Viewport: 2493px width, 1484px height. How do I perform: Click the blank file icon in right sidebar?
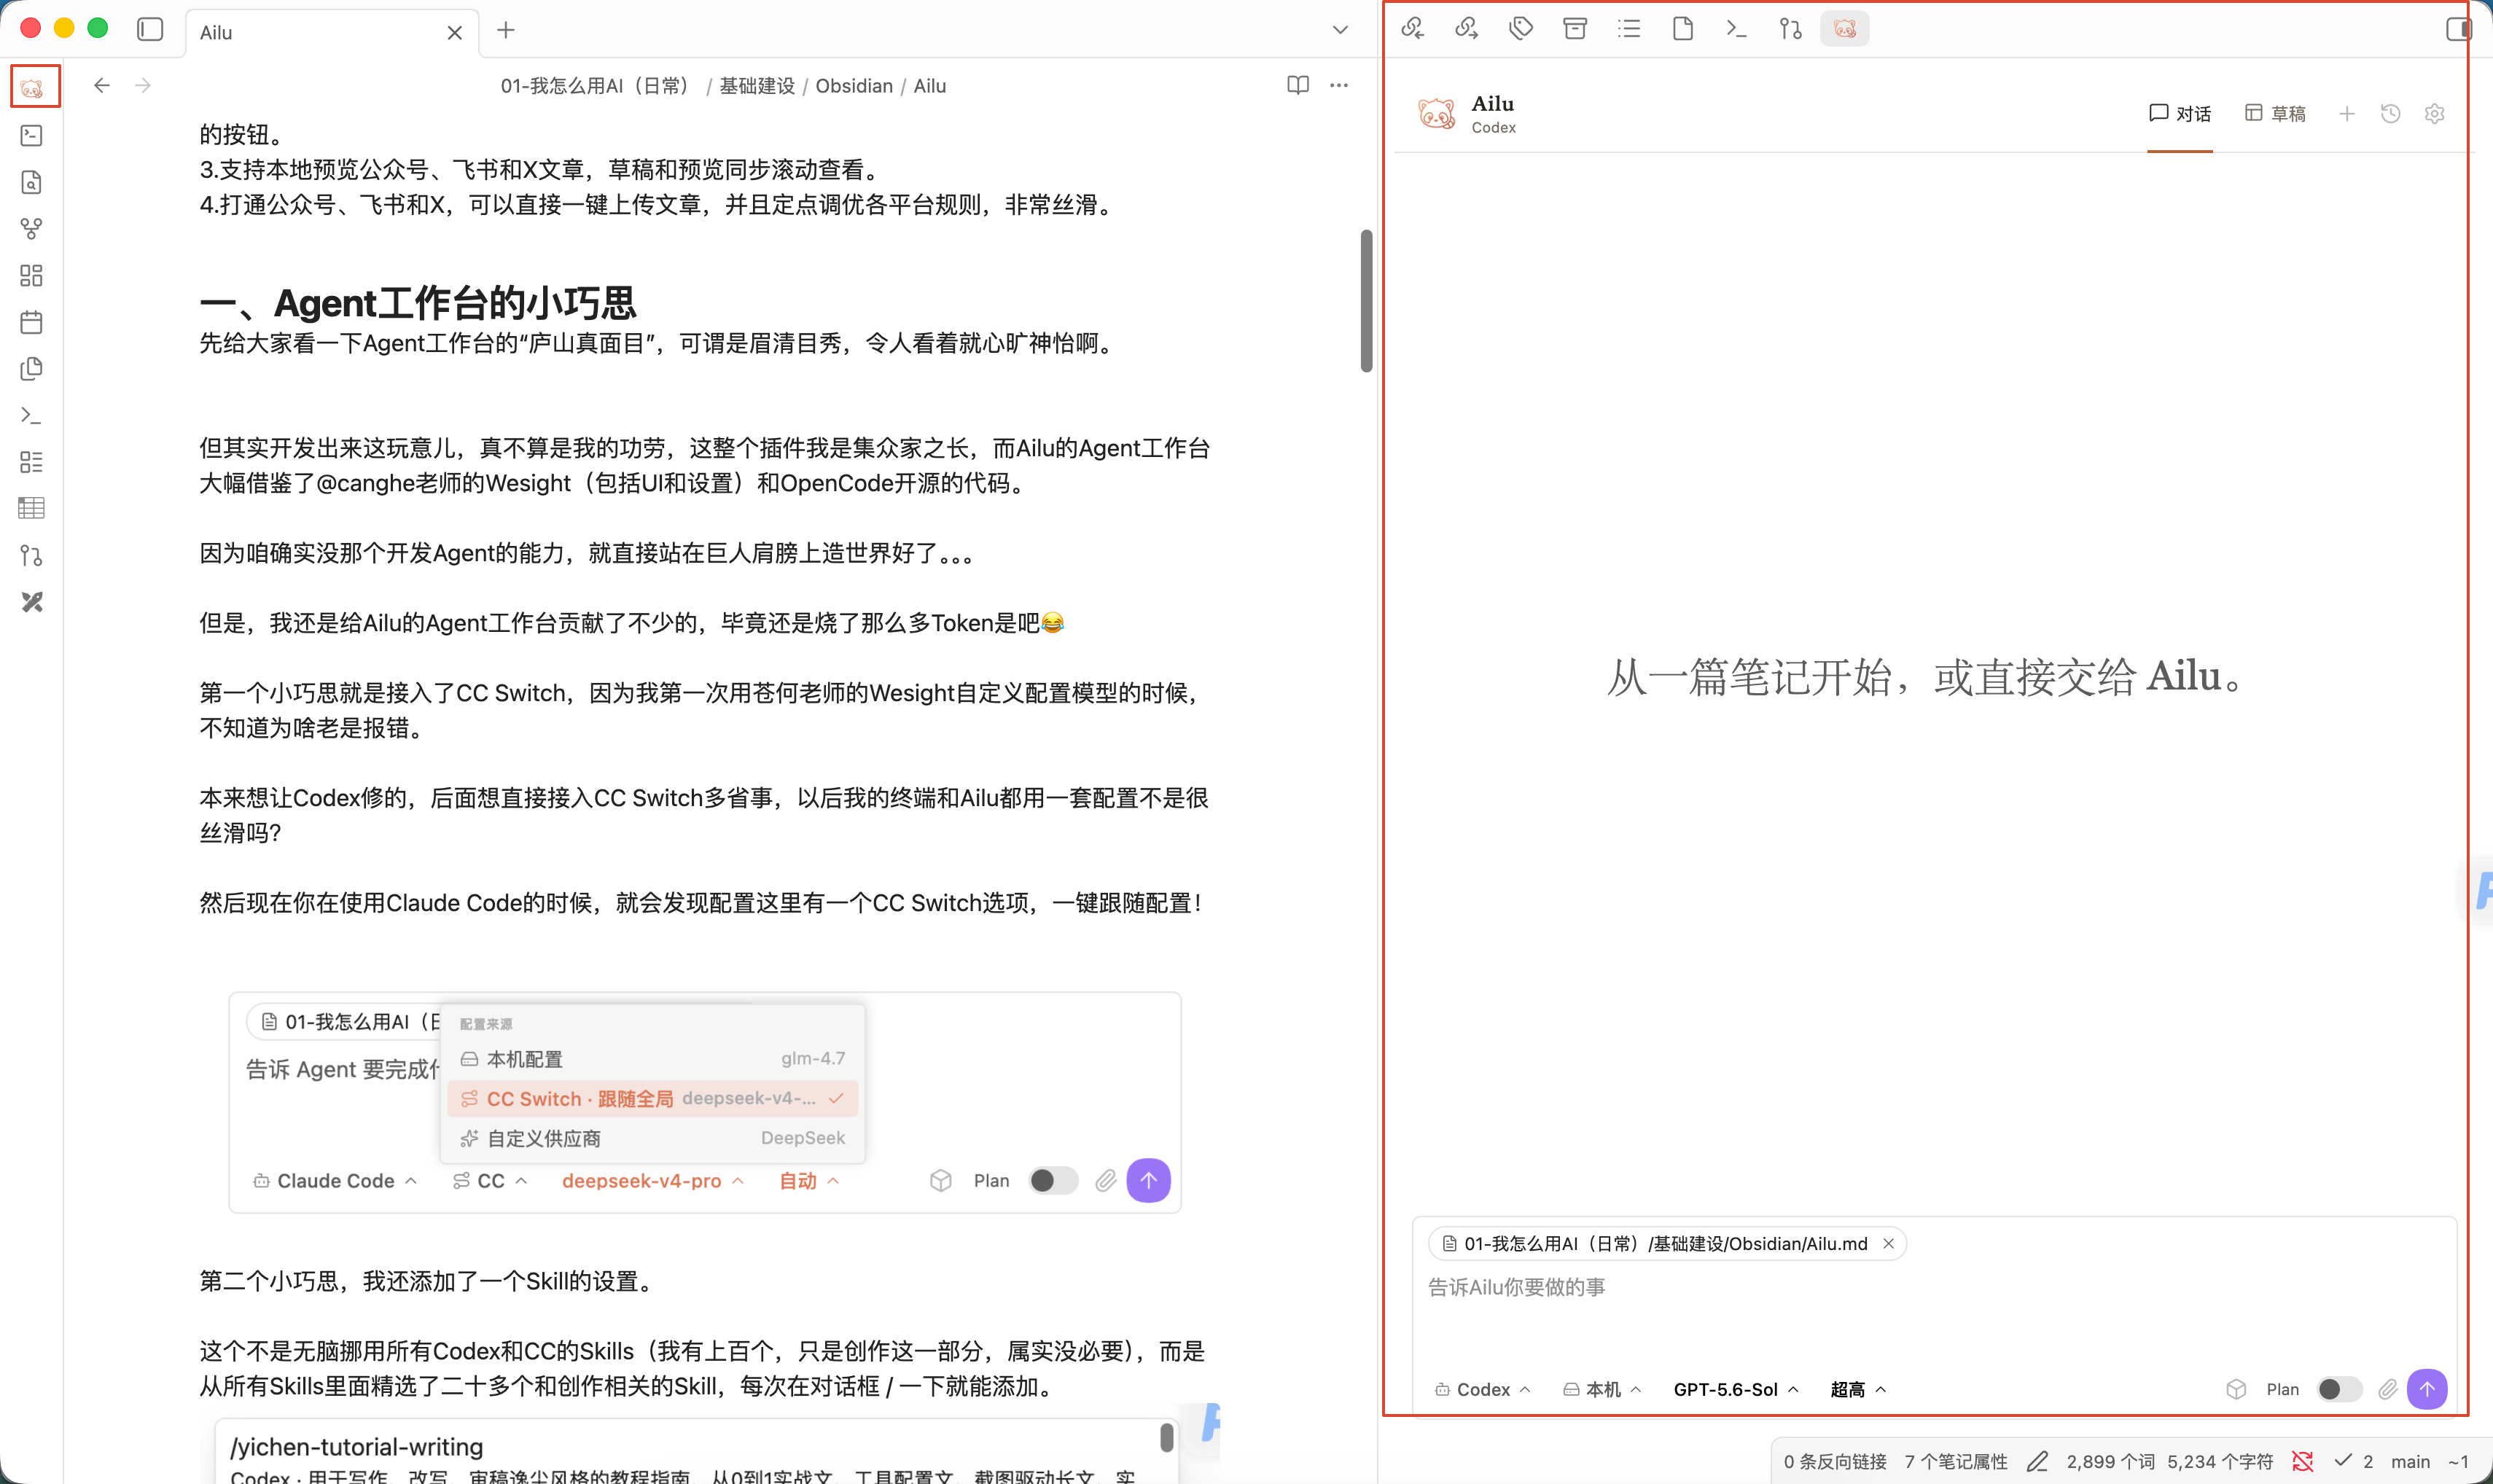(x=1683, y=28)
